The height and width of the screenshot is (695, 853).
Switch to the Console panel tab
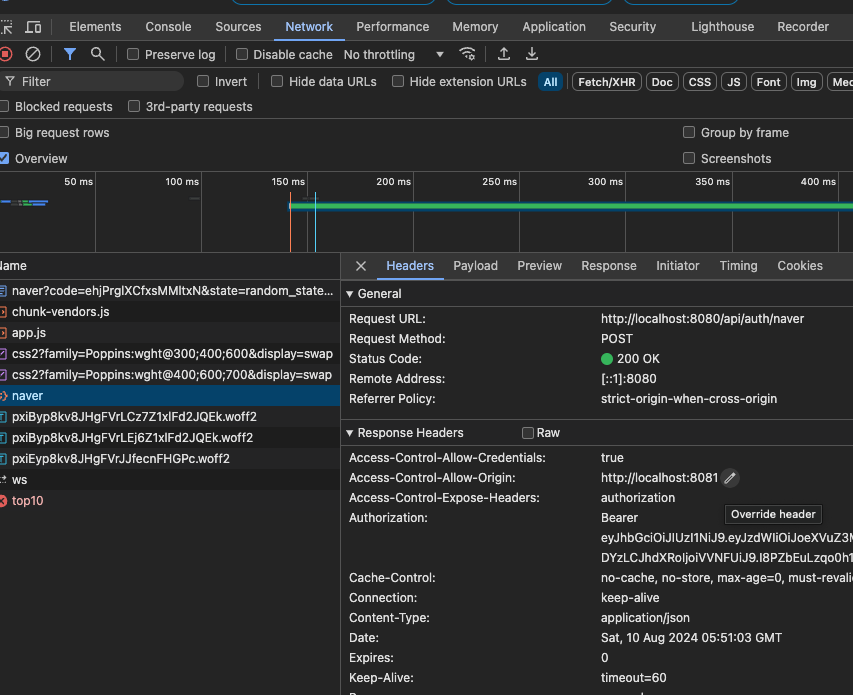[x=168, y=27]
